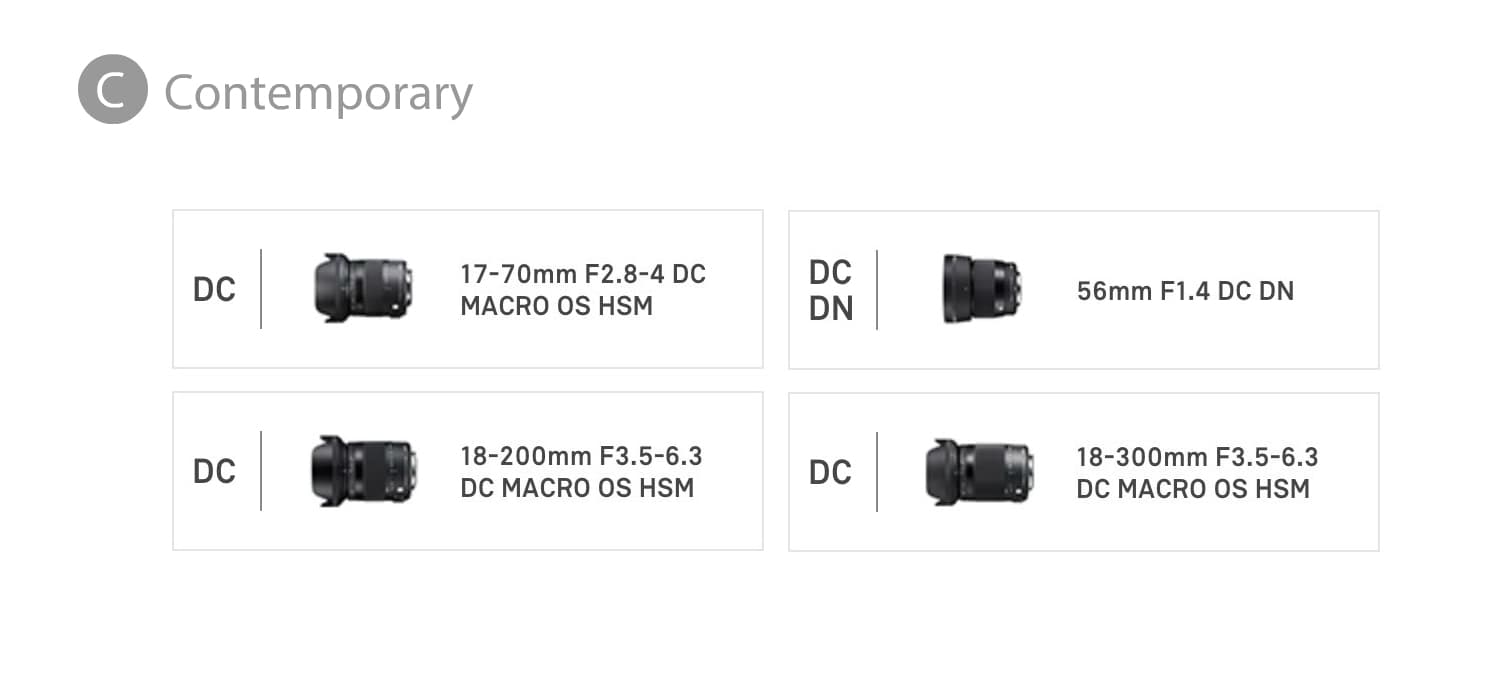
Task: Click the divider line in the 18-300mm card
Action: pos(877,472)
